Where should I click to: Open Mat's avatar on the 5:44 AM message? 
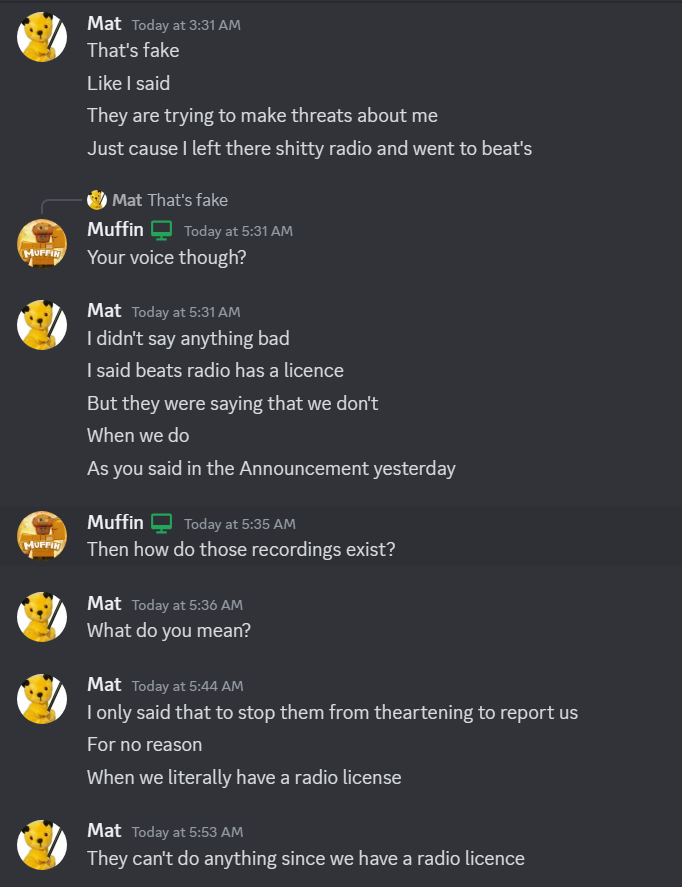pyautogui.click(x=42, y=699)
